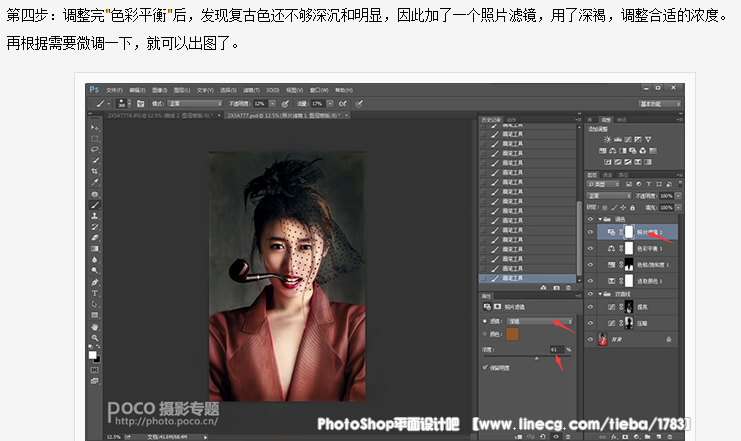Open the 窗口(W) menu
Screen dimensions: 741x441
pos(319,90)
